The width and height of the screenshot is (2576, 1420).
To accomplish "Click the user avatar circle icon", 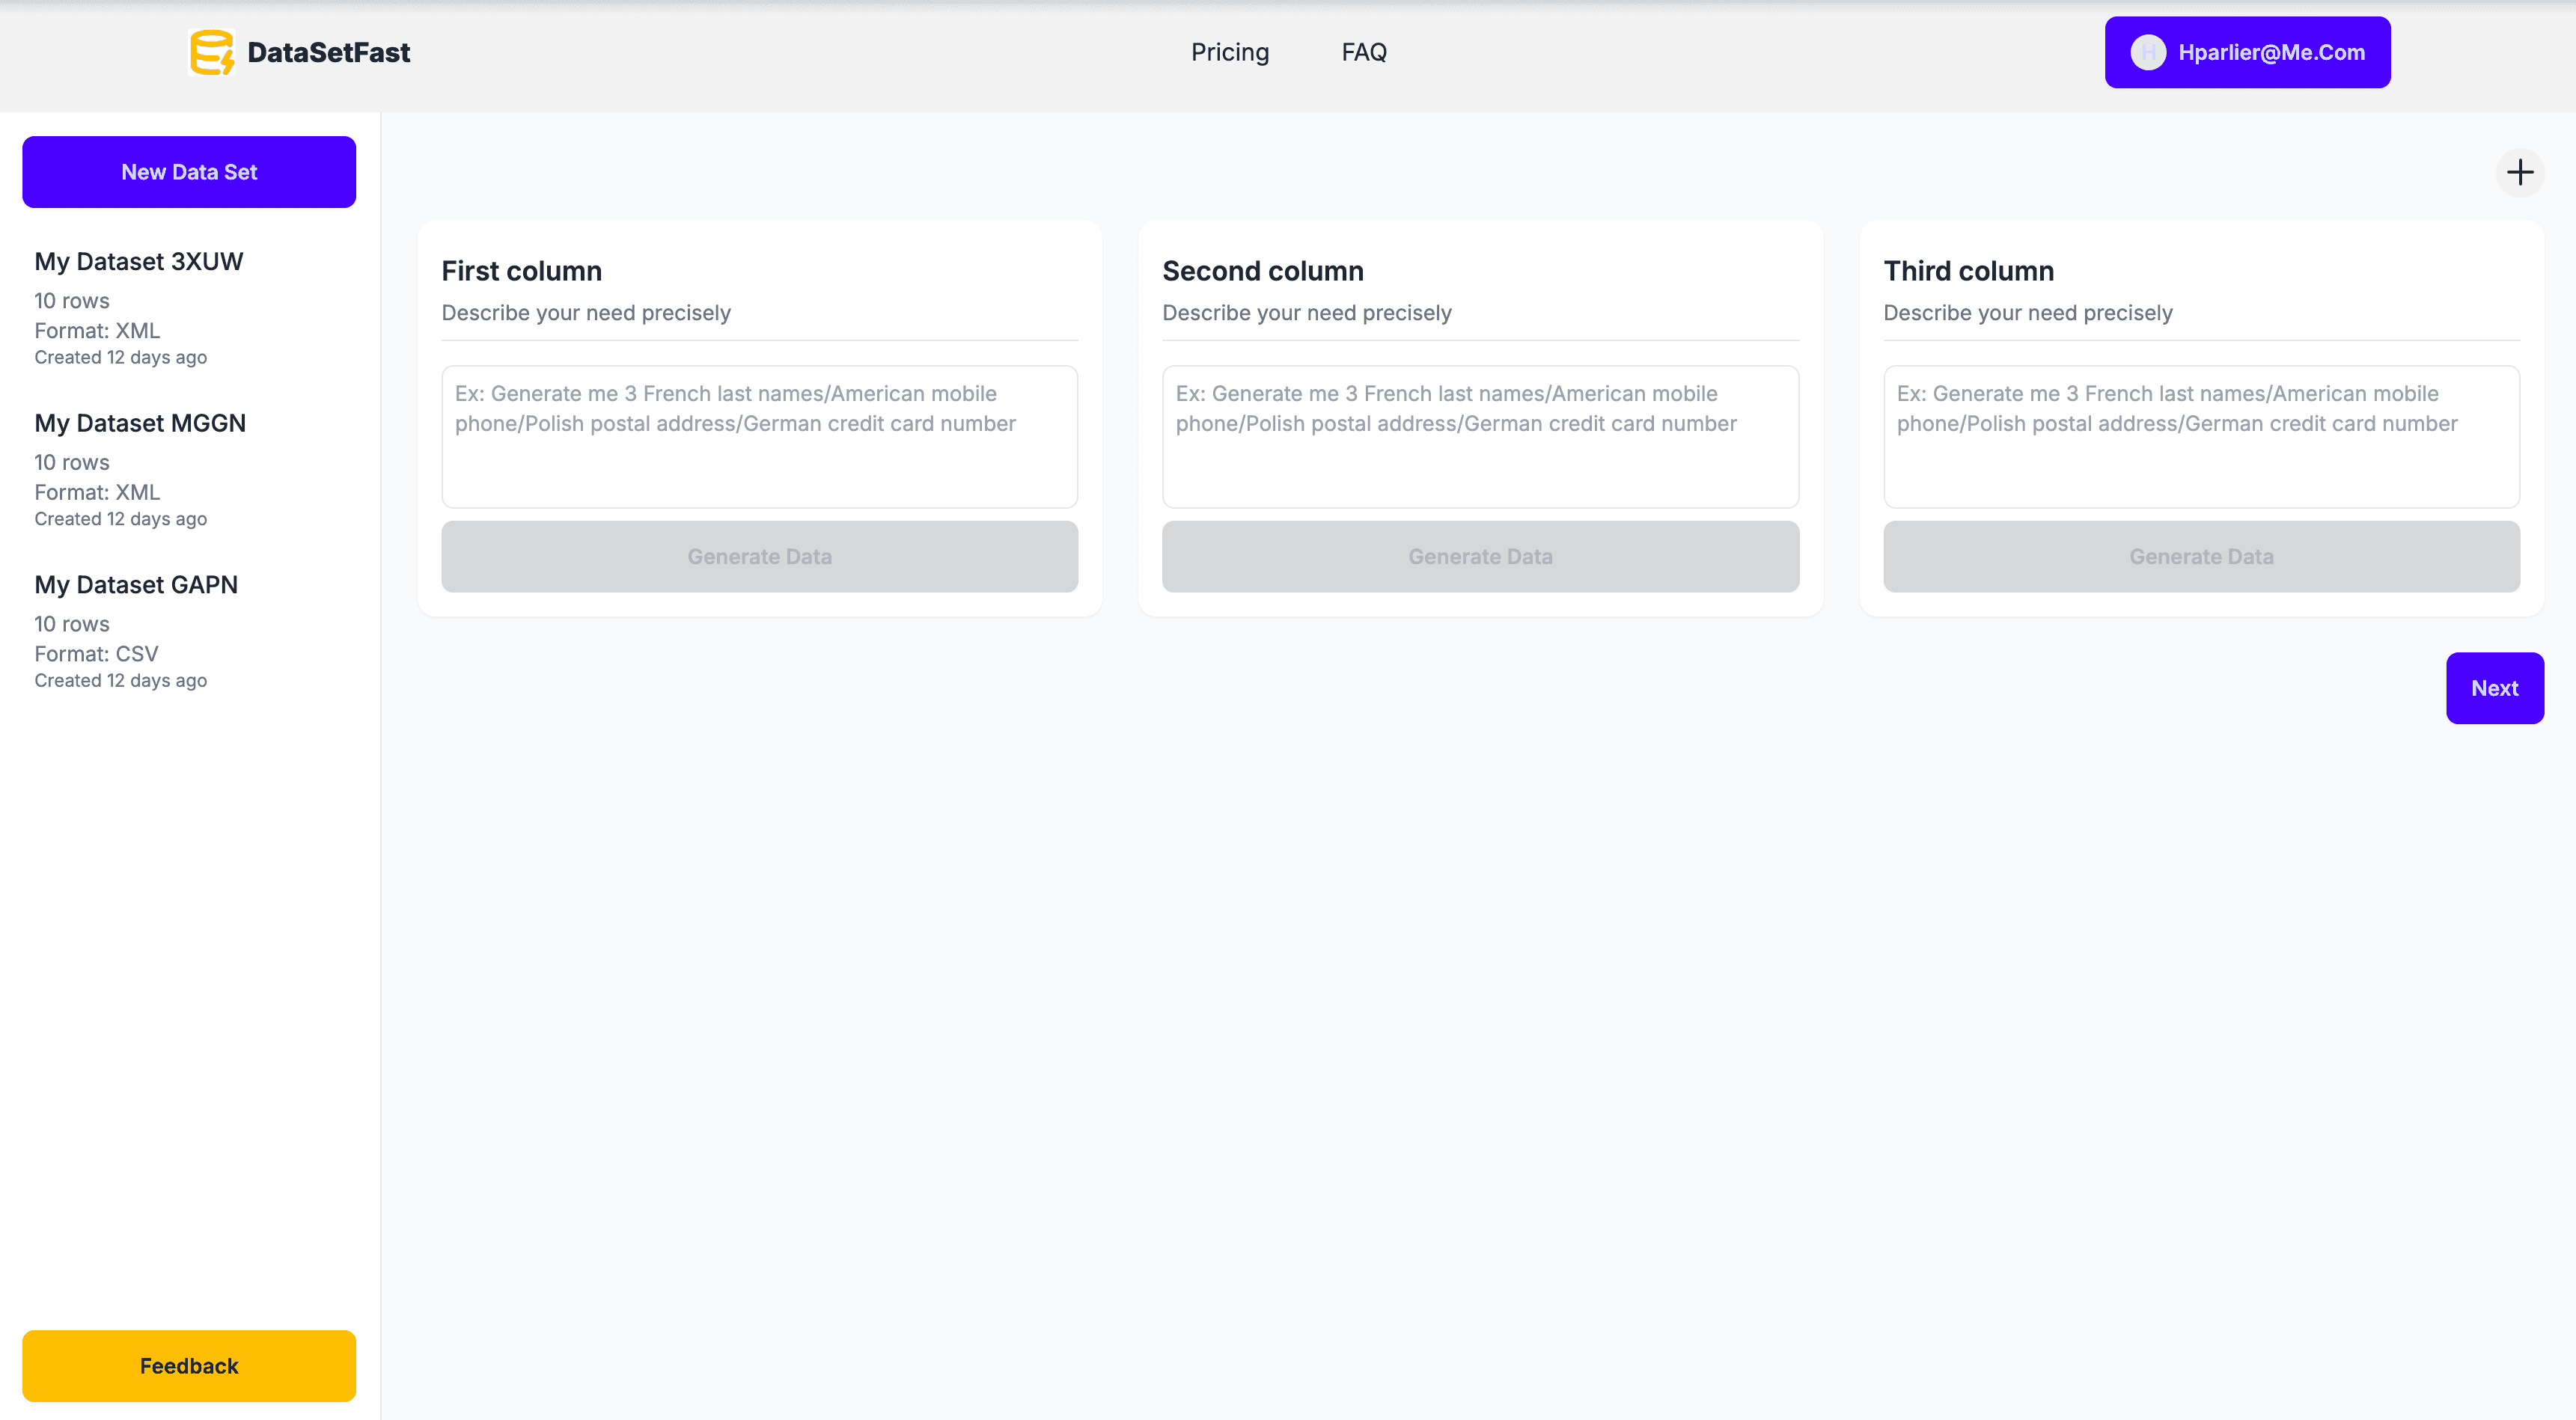I will [2147, 52].
